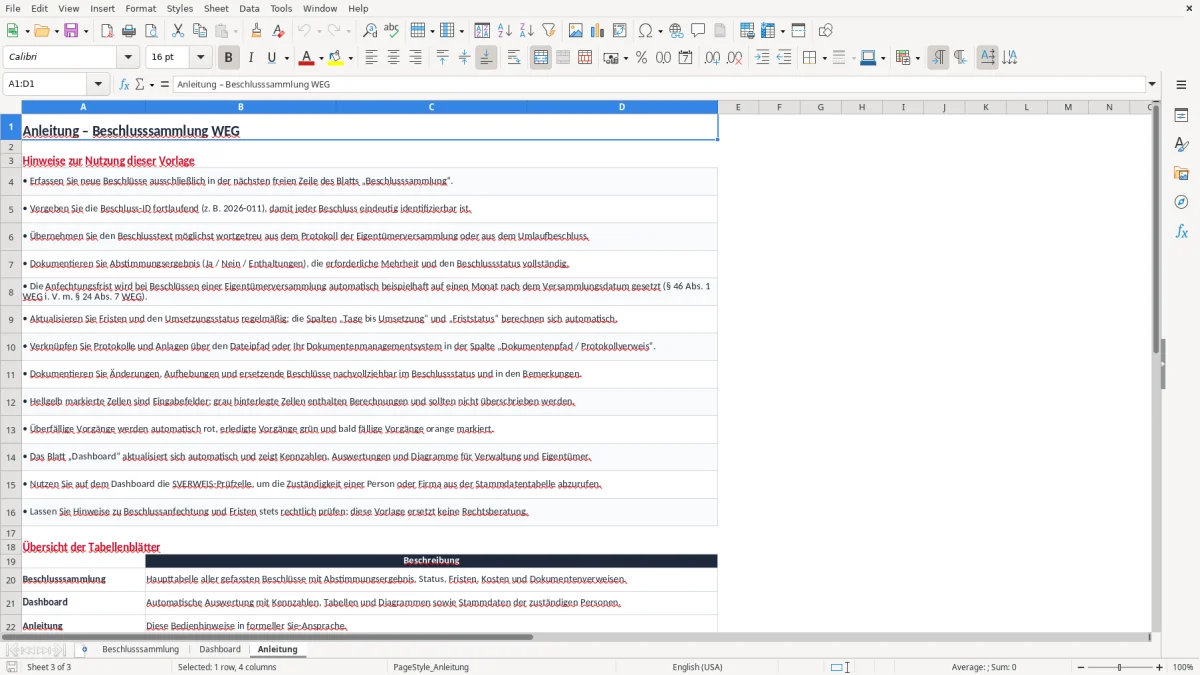The width and height of the screenshot is (1200, 675).
Task: Open the Data menu
Action: [x=249, y=8]
